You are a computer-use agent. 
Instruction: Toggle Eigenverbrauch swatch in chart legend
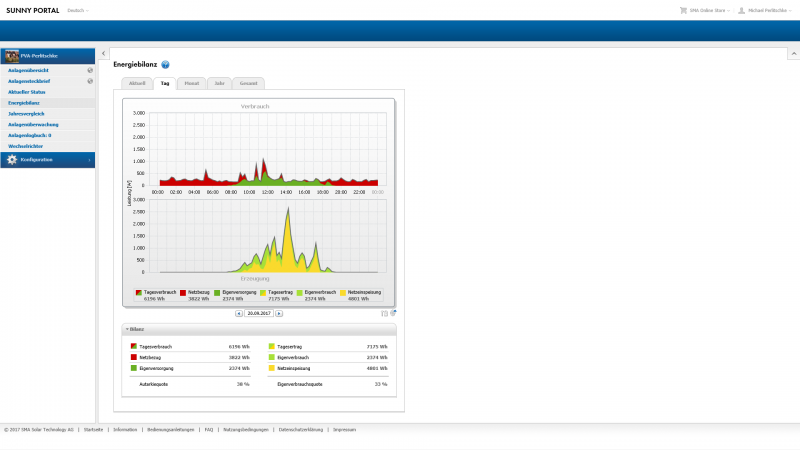pyautogui.click(x=299, y=292)
